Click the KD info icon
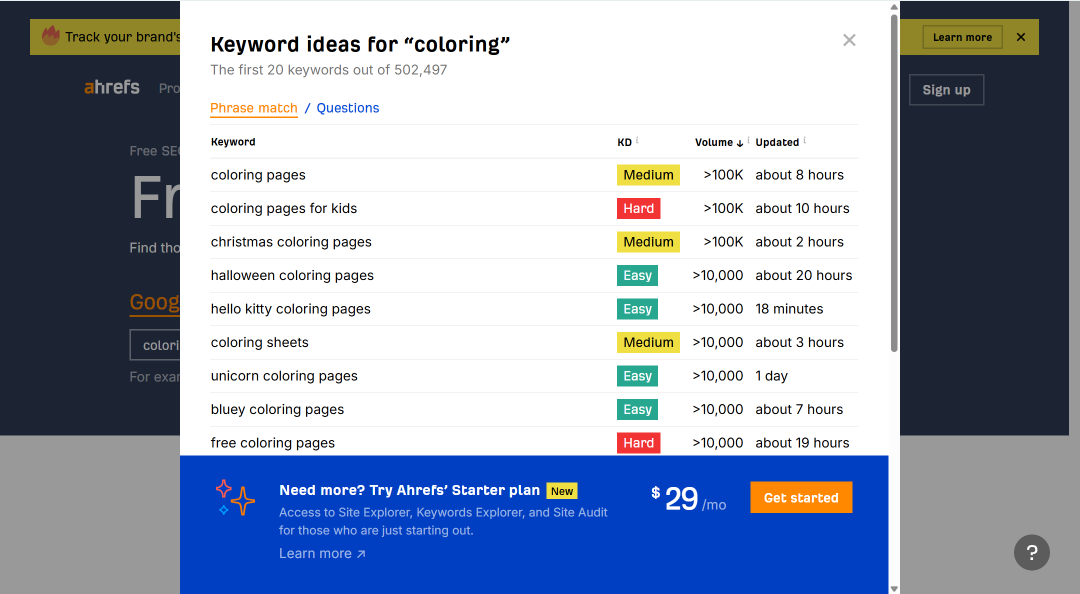Screen dimensions: 1080x594 pyautogui.click(x=637, y=140)
